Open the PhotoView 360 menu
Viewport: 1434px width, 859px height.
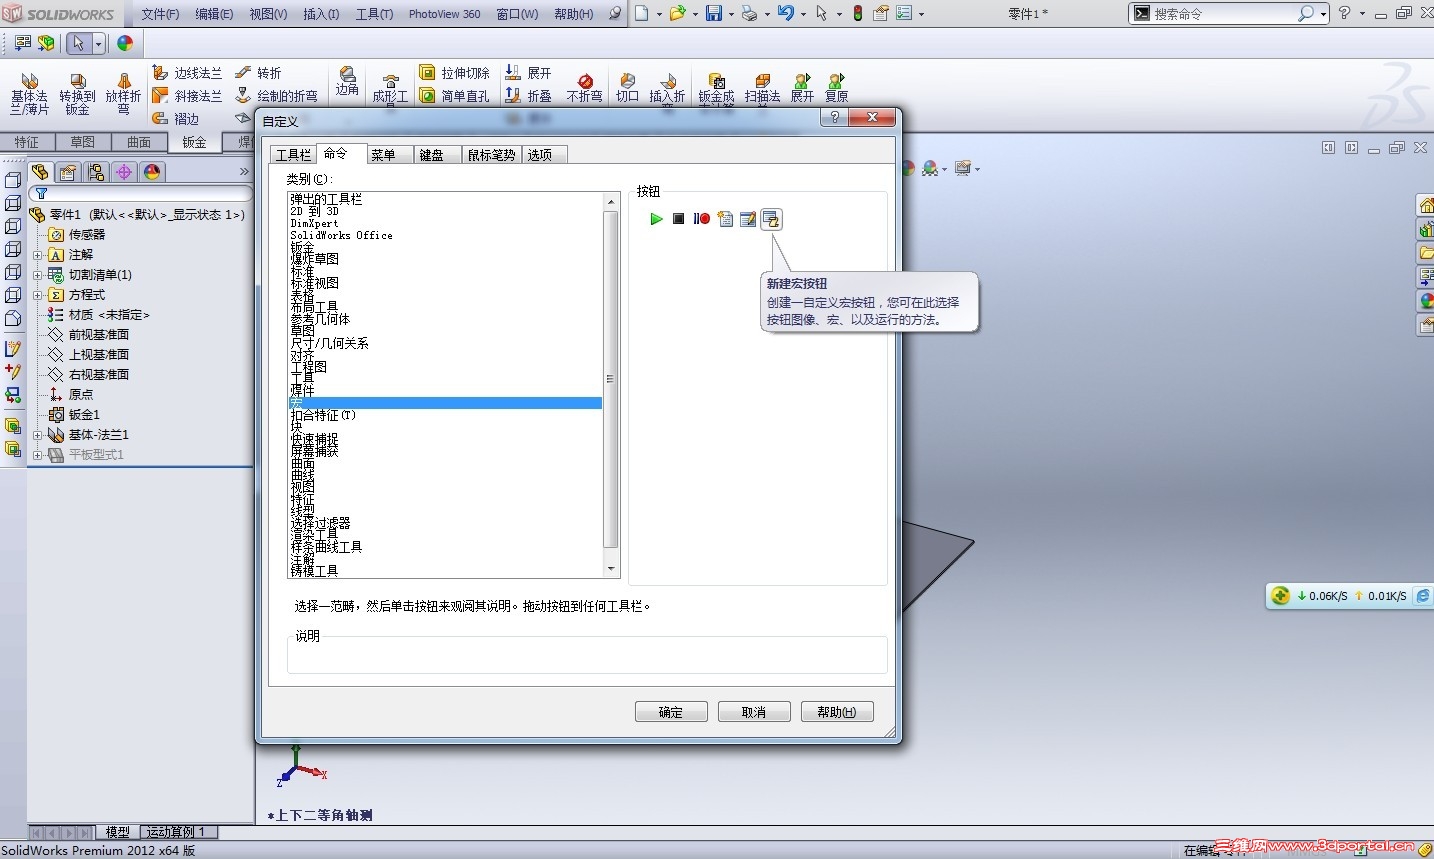coord(444,14)
